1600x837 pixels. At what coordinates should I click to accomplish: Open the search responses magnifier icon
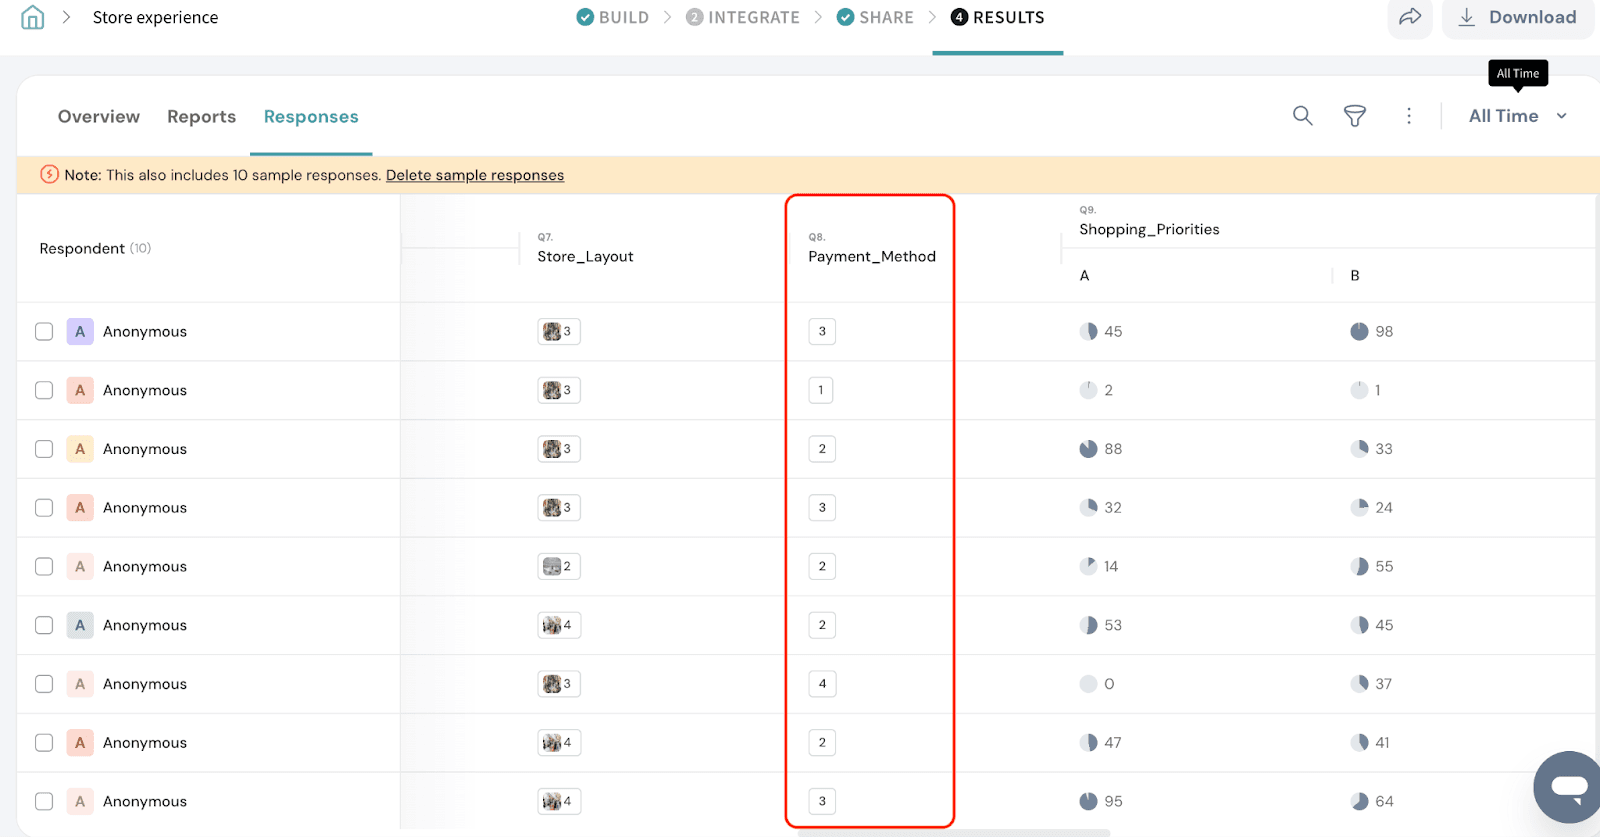(x=1302, y=116)
